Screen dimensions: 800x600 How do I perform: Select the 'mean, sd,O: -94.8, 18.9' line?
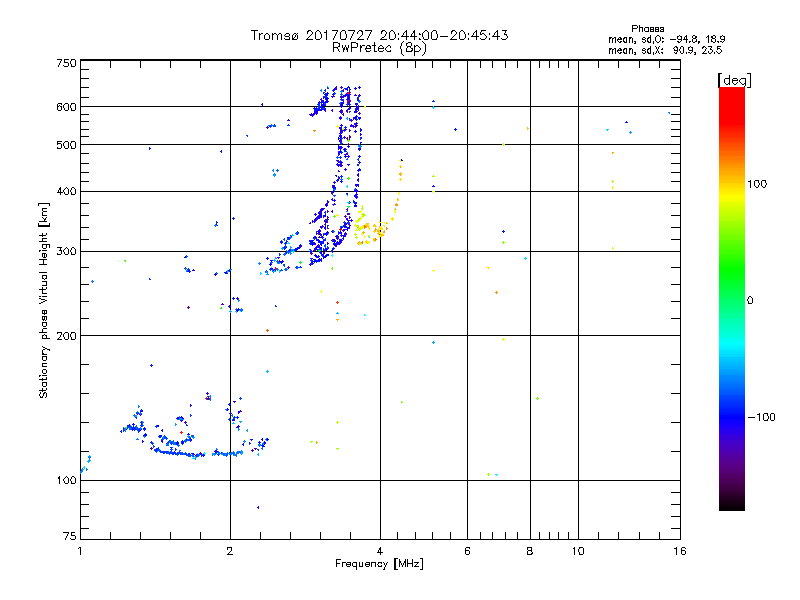point(666,39)
